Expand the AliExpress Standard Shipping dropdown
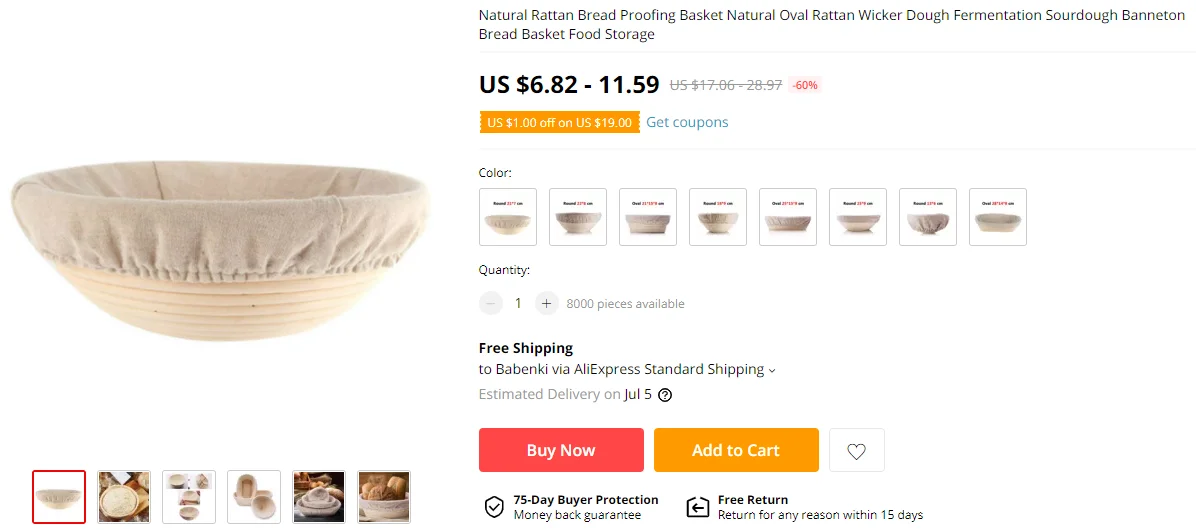This screenshot has height=531, width=1196. pyautogui.click(x=771, y=370)
